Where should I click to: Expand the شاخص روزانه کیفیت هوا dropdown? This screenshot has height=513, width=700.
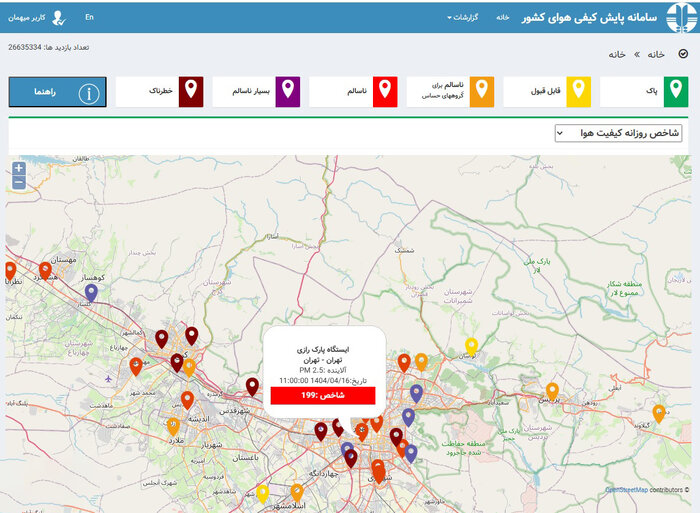[x=619, y=133]
